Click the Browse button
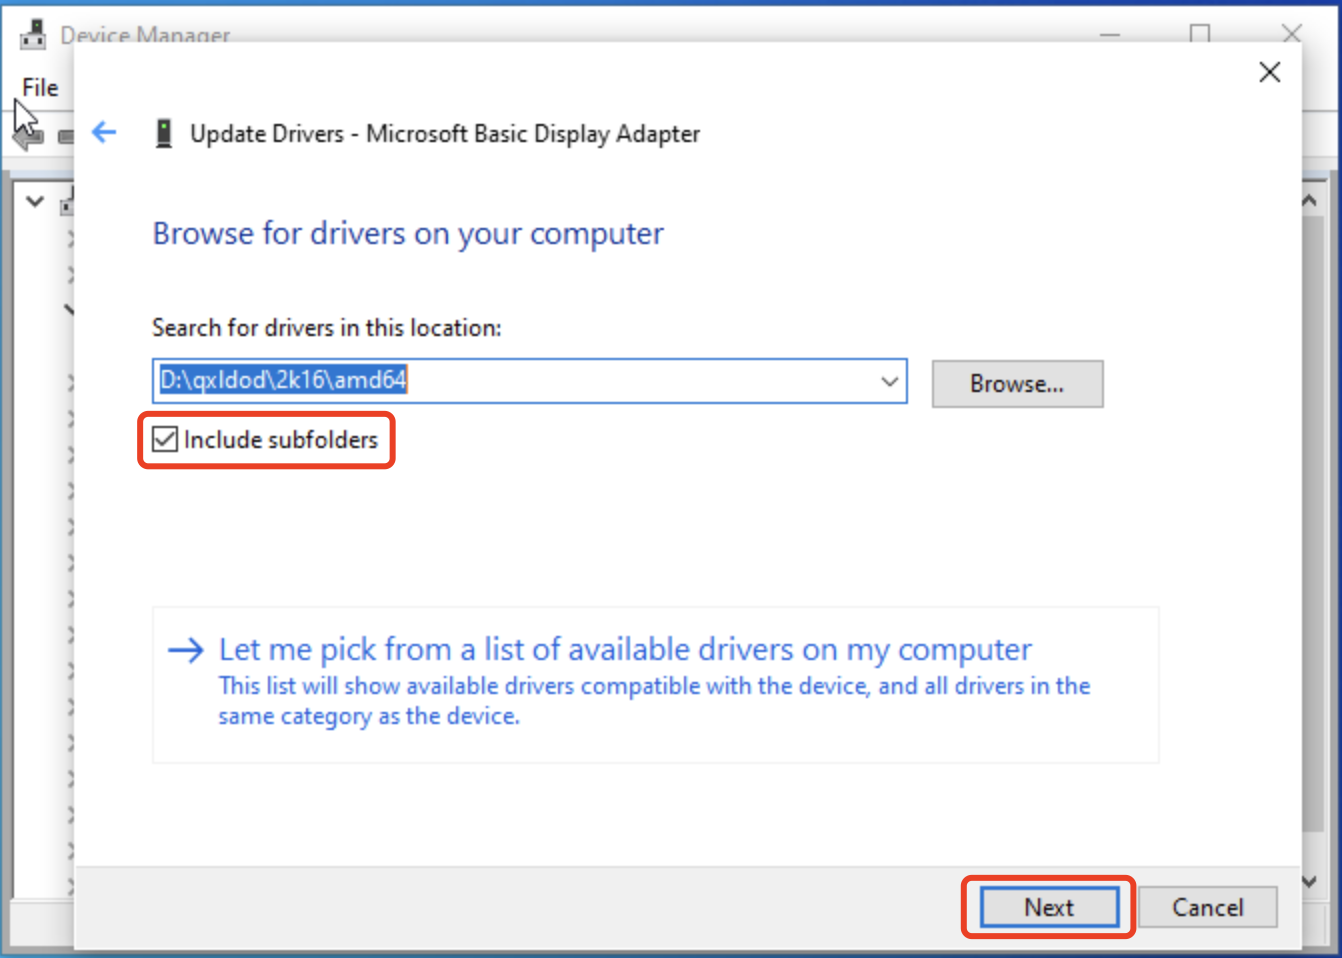1342x958 pixels. point(1017,383)
